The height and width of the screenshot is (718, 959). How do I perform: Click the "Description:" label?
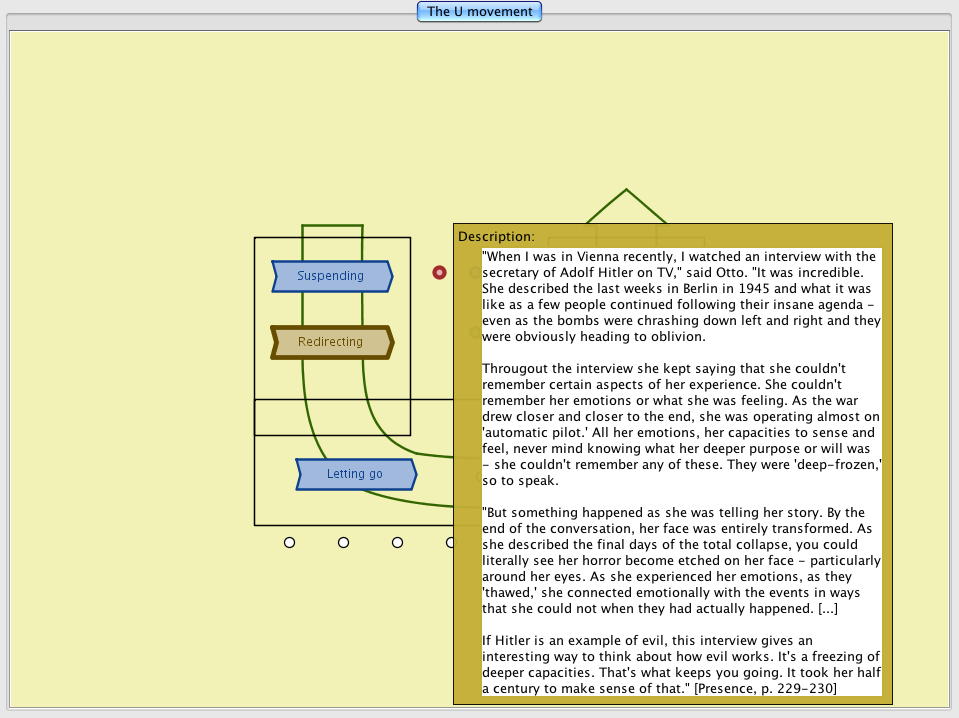pyautogui.click(x=496, y=237)
